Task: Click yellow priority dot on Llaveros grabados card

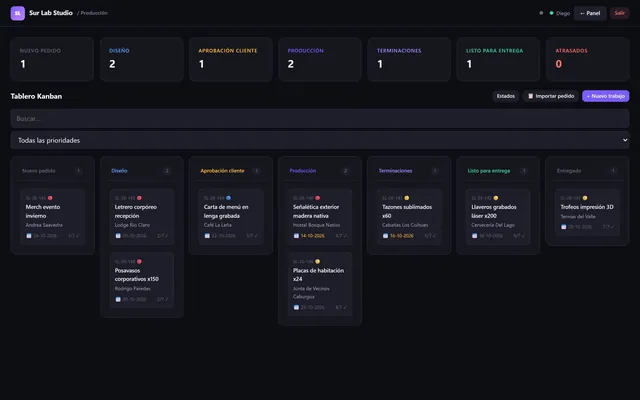Action: [x=496, y=198]
